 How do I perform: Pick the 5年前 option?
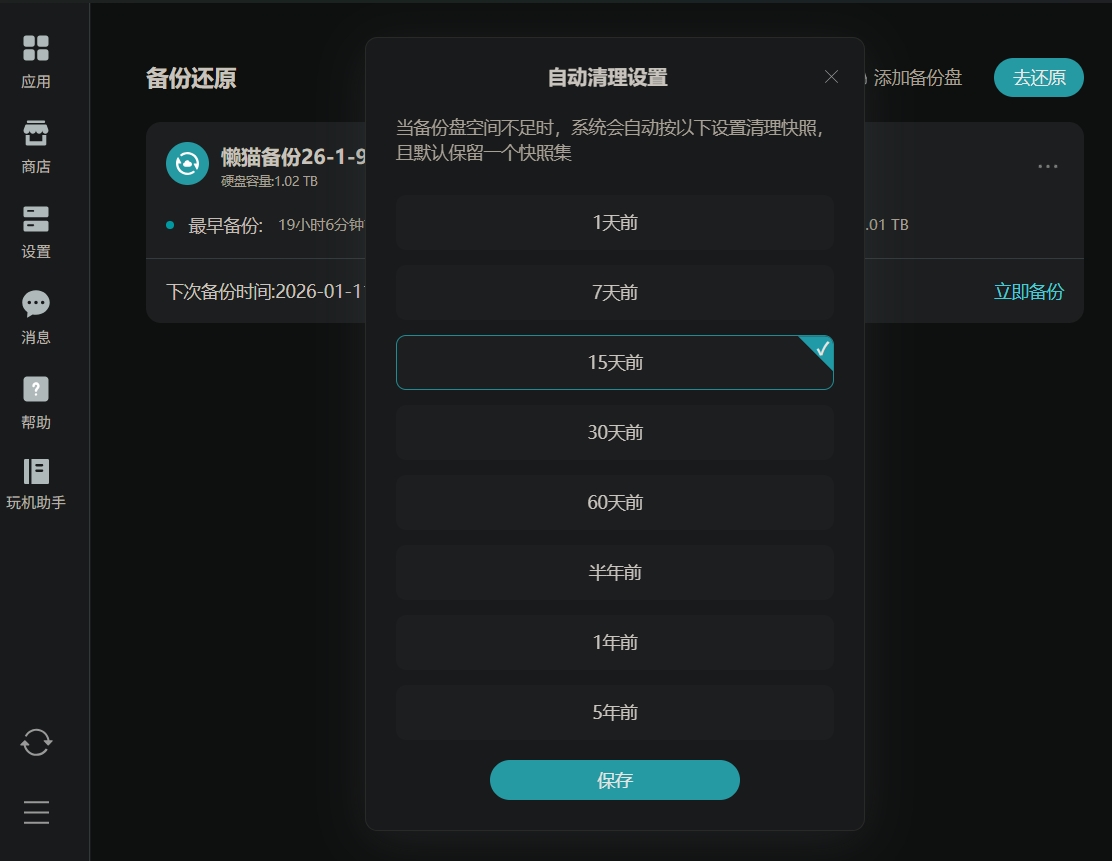615,713
